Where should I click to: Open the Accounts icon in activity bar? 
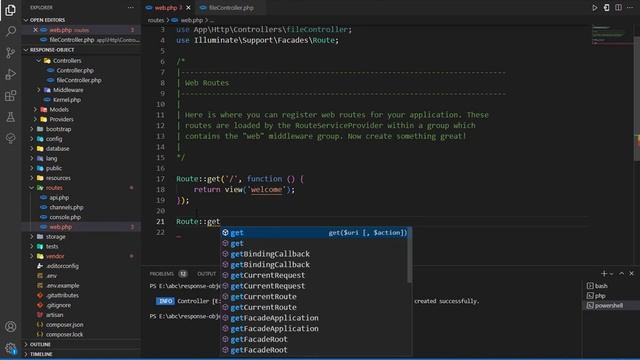pos(11,327)
